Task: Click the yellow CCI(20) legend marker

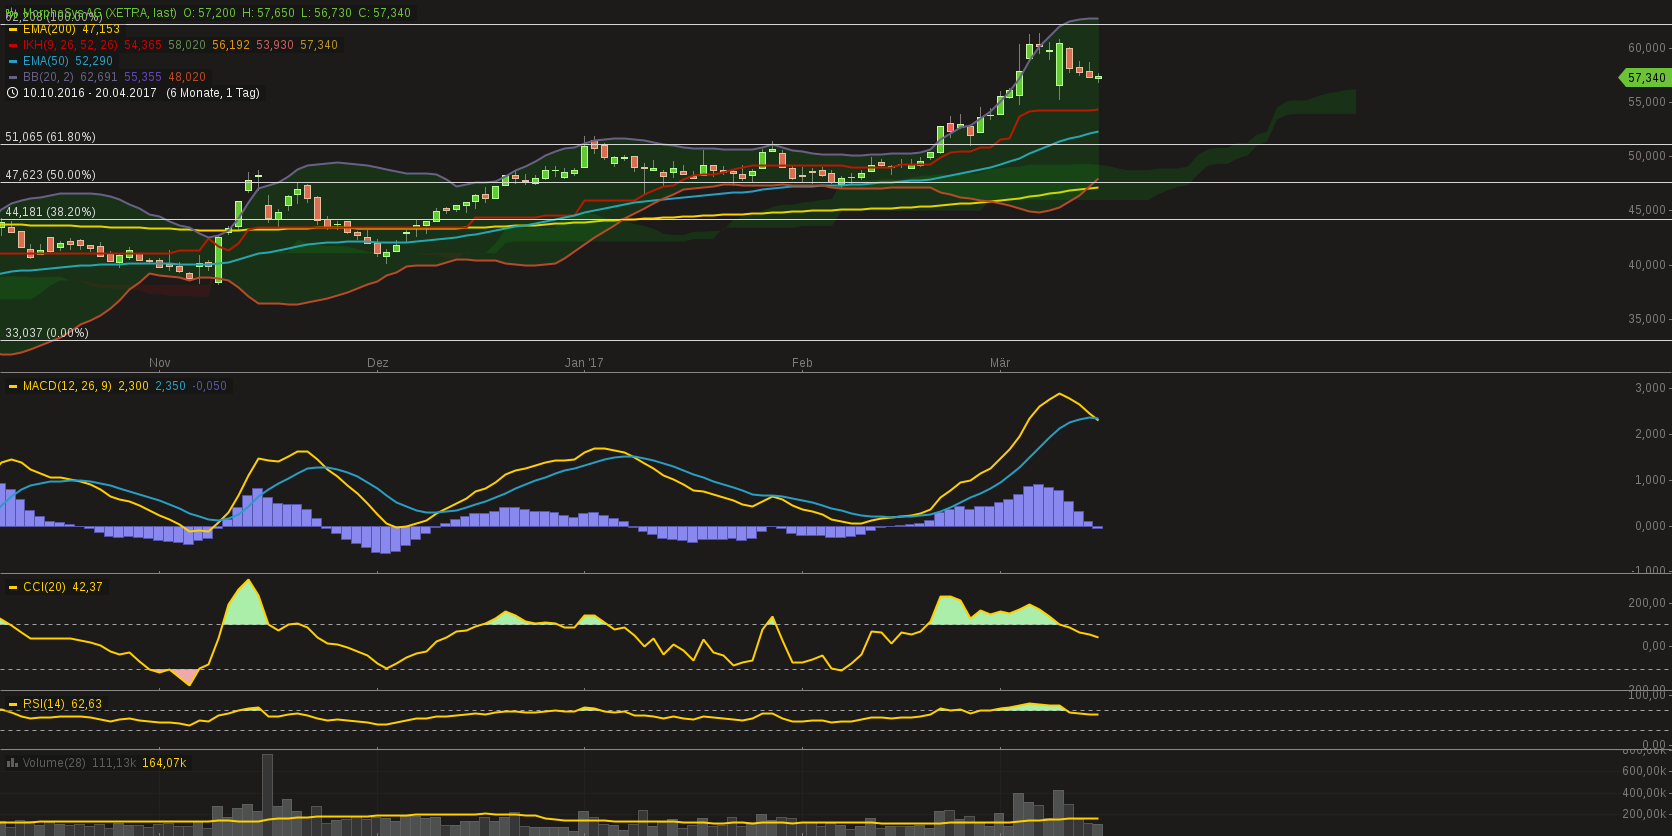Action: (13, 587)
